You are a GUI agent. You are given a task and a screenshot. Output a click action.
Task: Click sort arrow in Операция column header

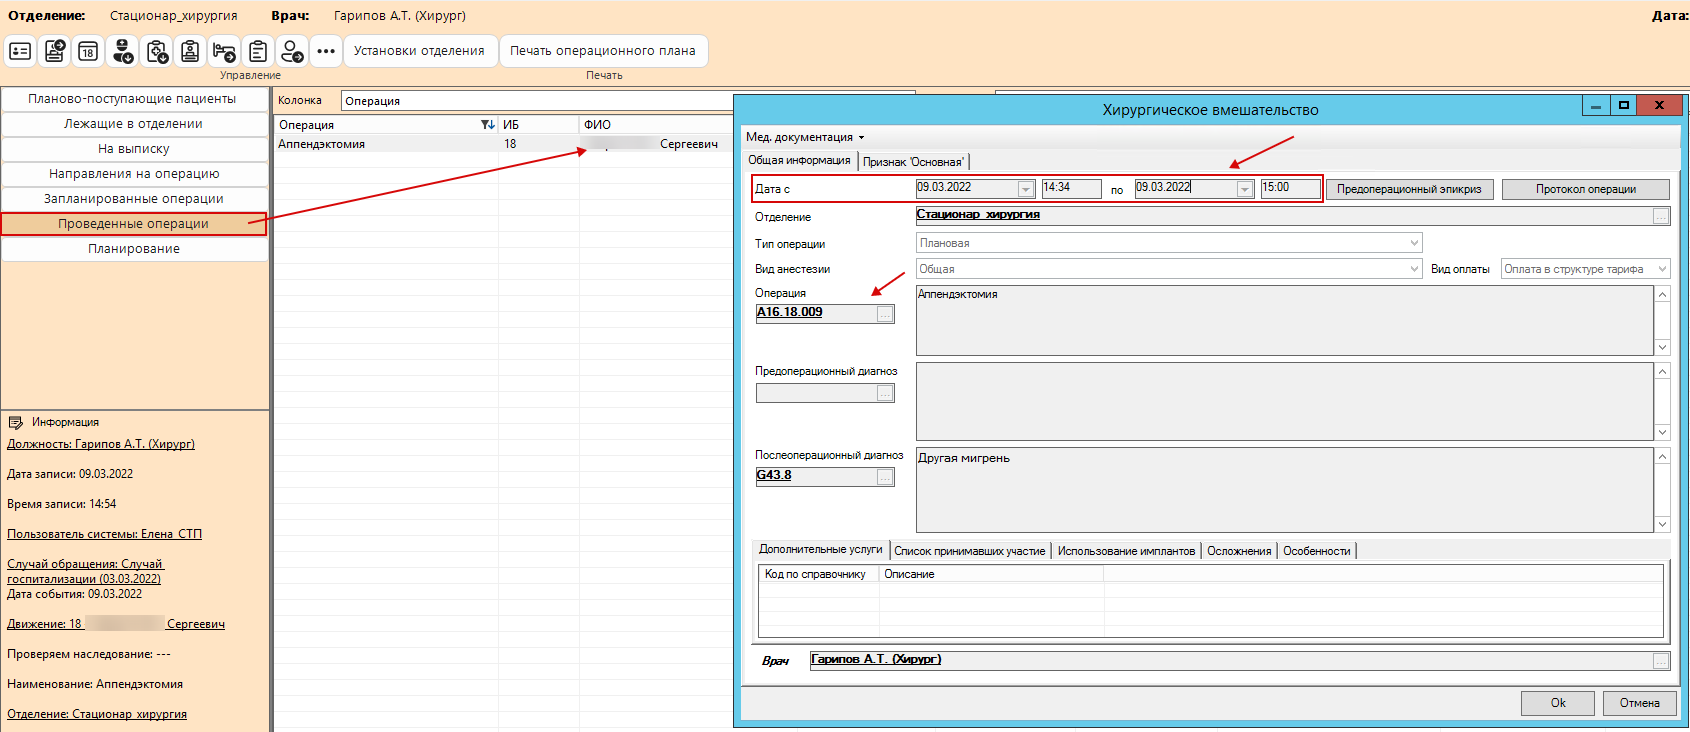pyautogui.click(x=487, y=125)
